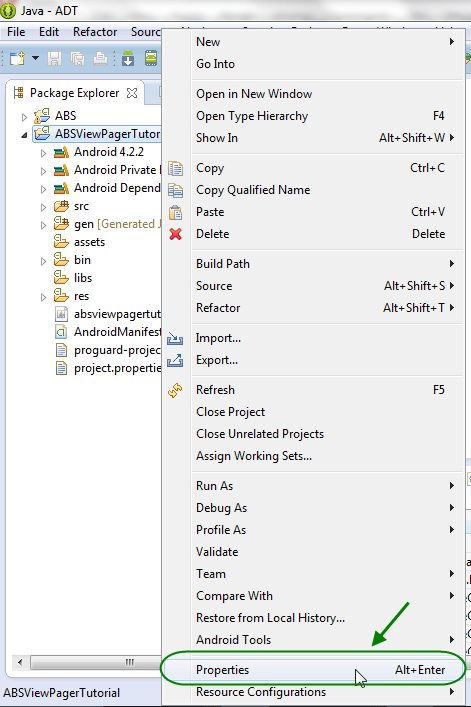The image size is (471, 707).
Task: Click the Android 4.2.2 library icon
Action: click(61, 152)
